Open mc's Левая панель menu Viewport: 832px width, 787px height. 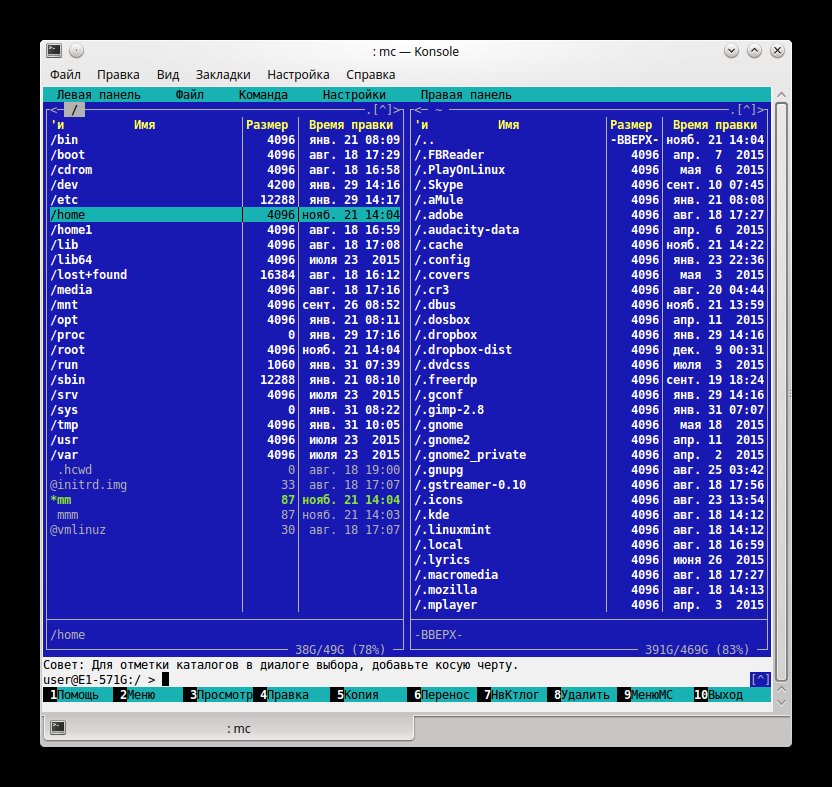click(98, 95)
